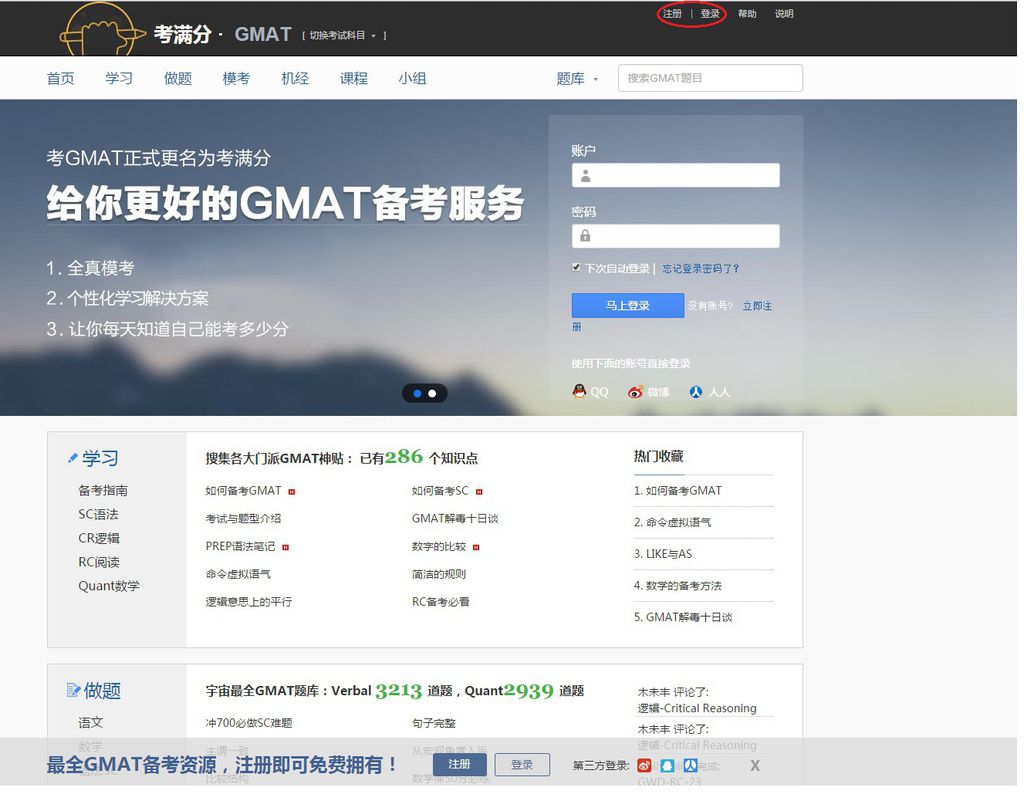
Task: Uncheck 下次自动登录 auto-login checkbox
Action: (576, 267)
